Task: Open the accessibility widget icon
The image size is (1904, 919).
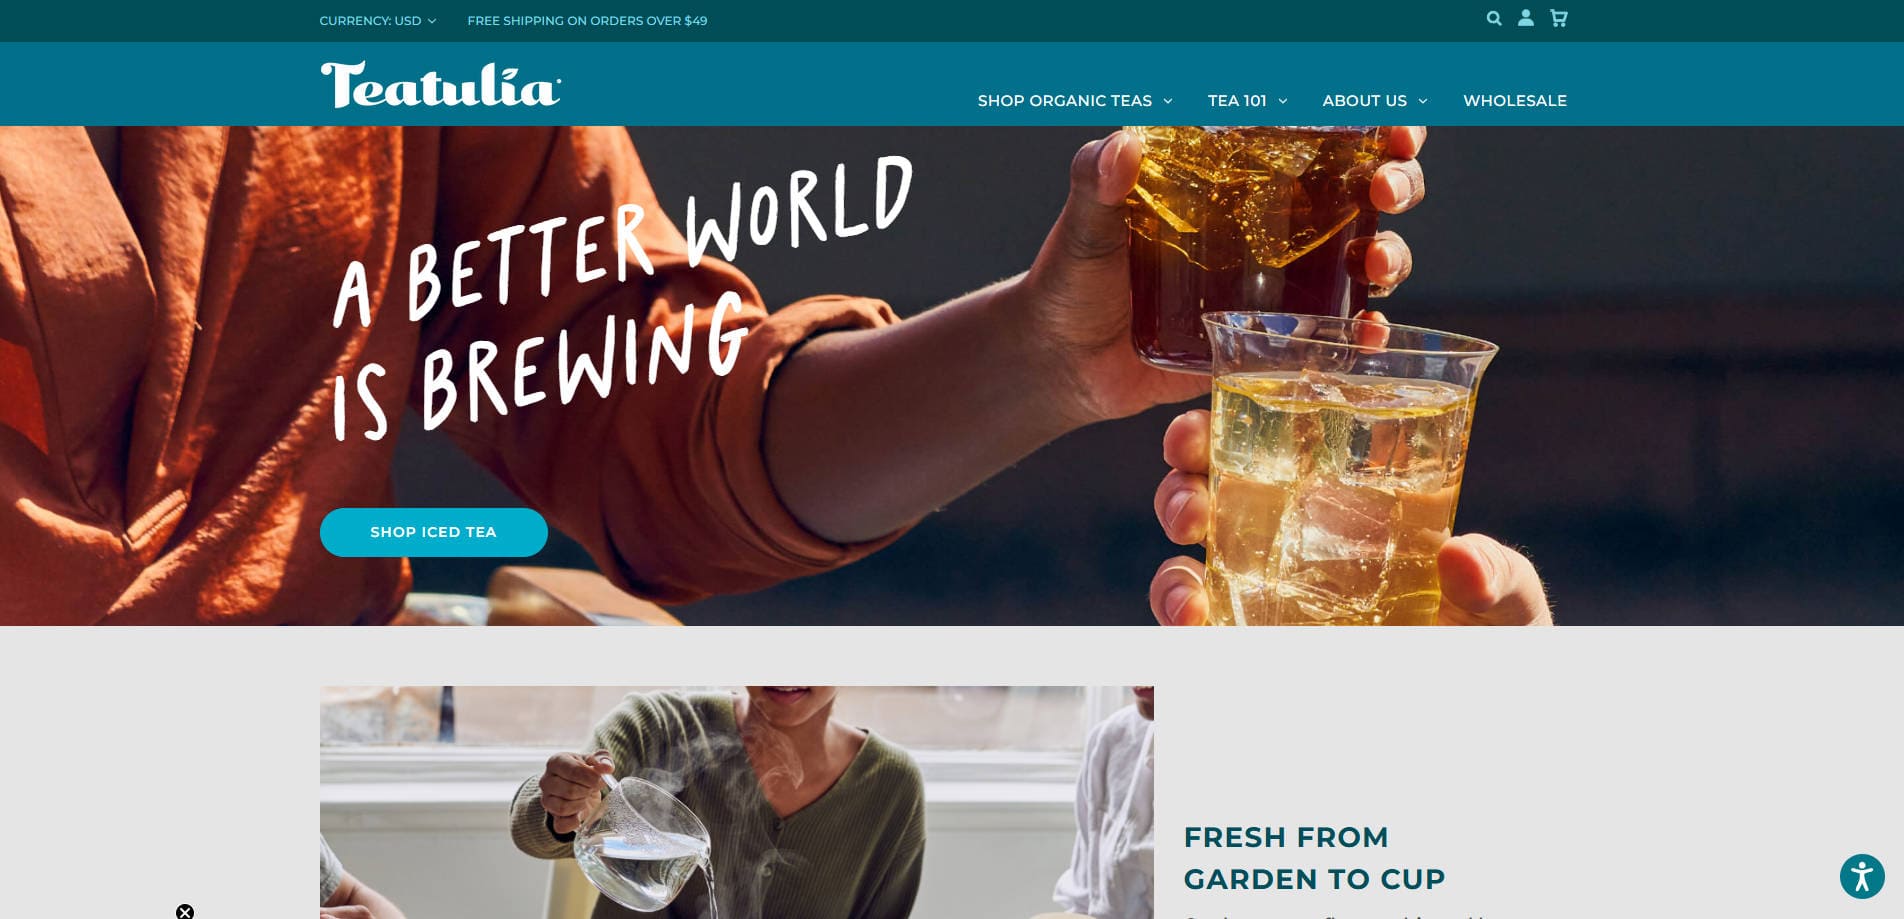Action: [x=1862, y=877]
